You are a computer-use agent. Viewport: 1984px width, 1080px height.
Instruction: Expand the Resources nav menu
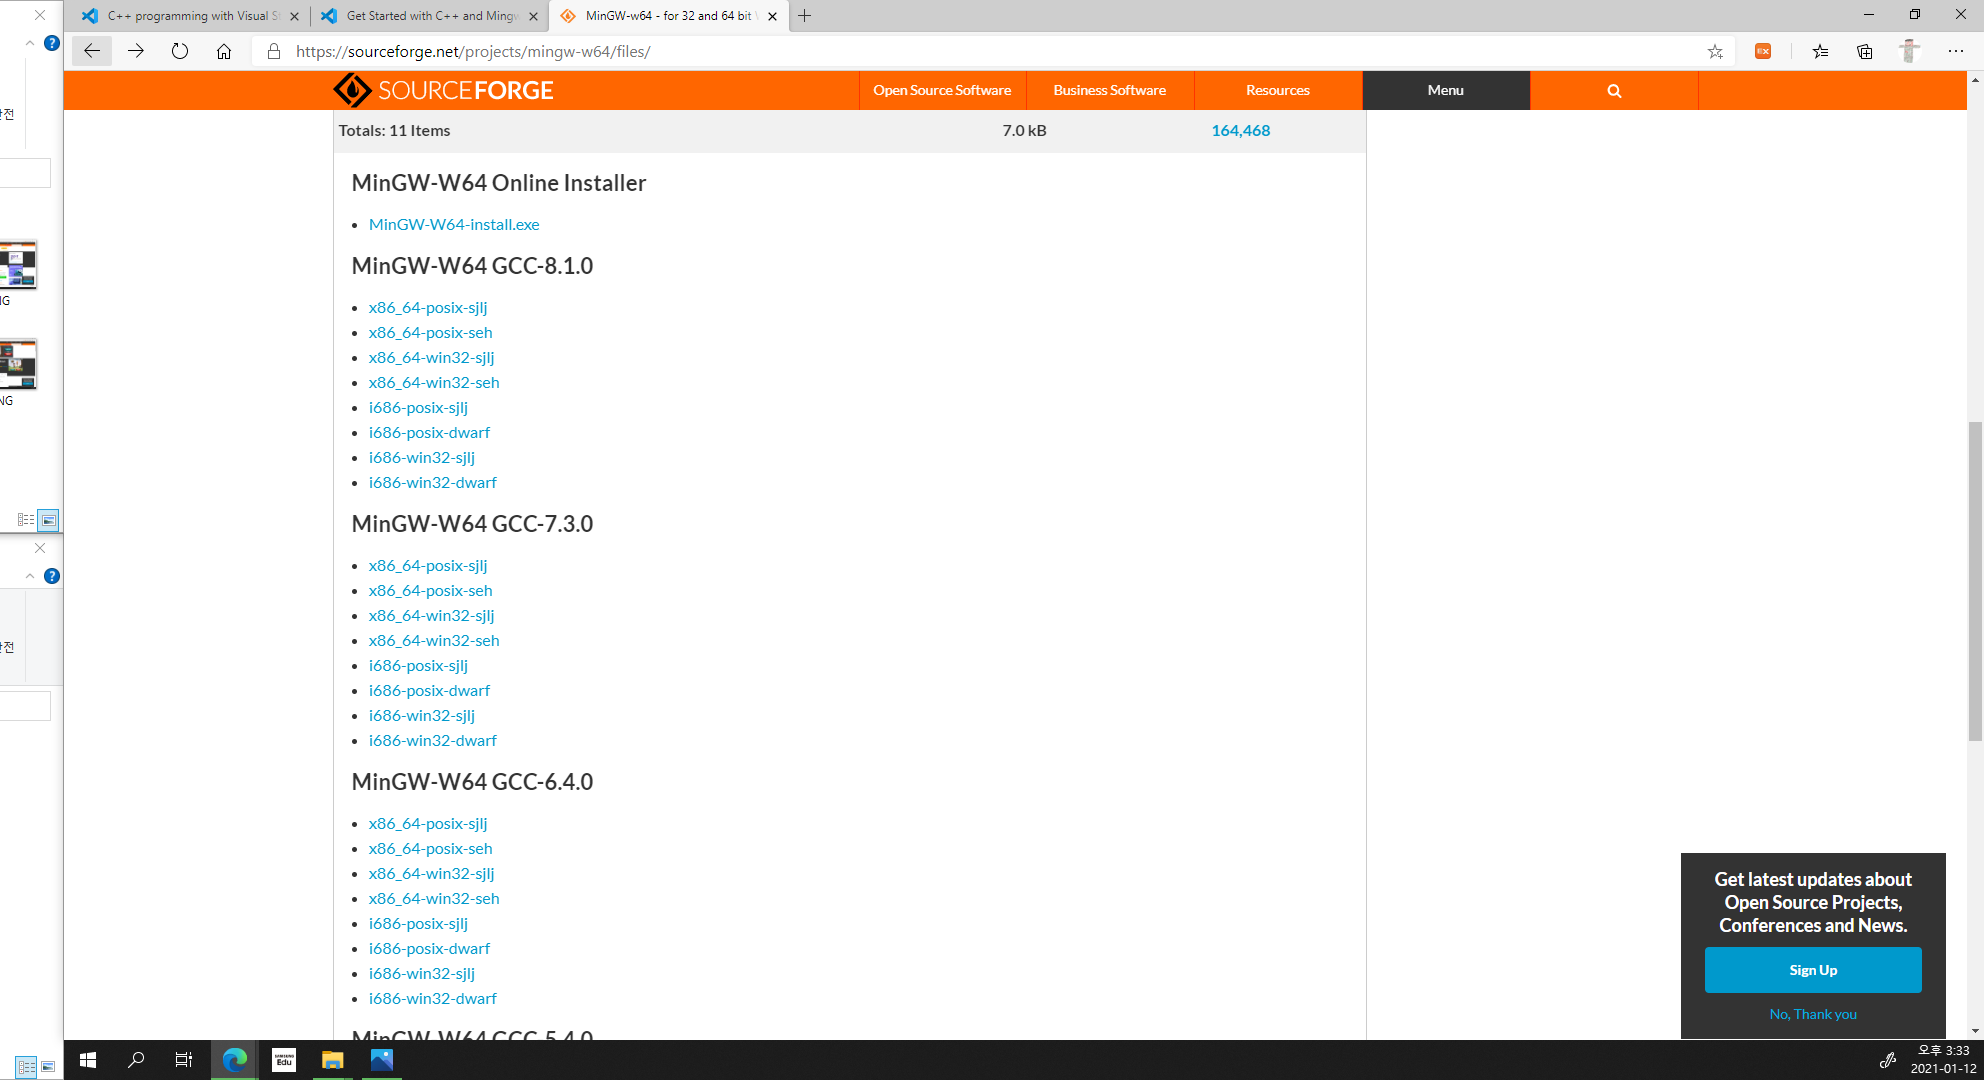(1277, 90)
